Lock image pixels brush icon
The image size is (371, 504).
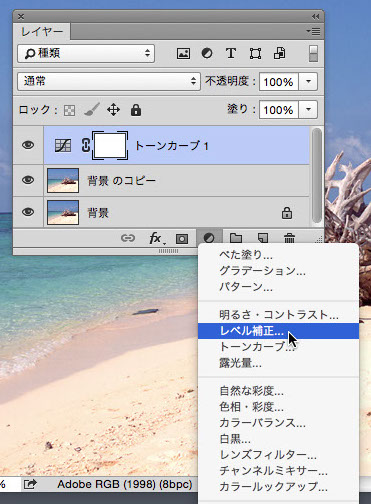pyautogui.click(x=92, y=110)
